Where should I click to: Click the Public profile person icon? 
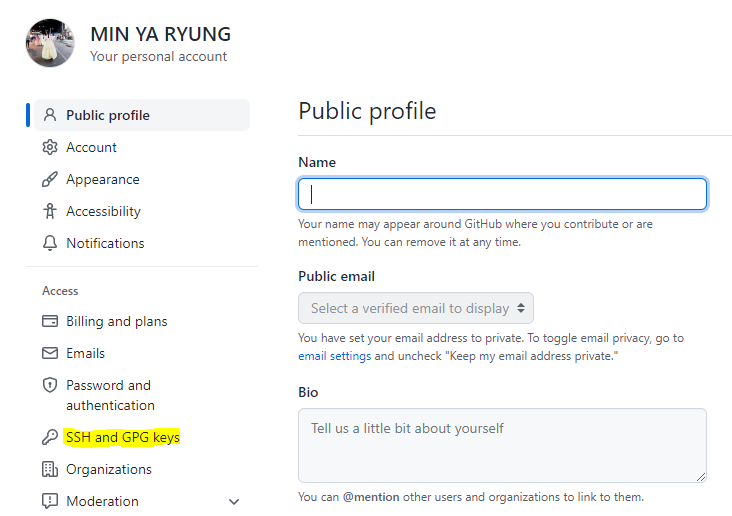(x=50, y=115)
